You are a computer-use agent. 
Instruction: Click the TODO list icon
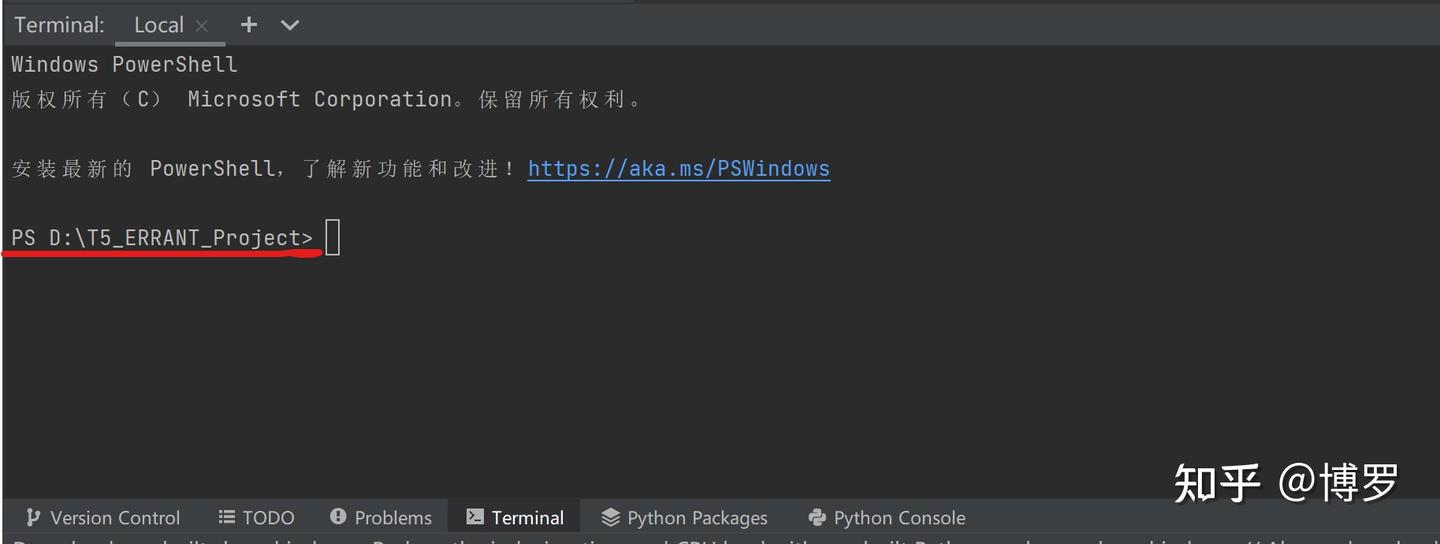pos(227,517)
